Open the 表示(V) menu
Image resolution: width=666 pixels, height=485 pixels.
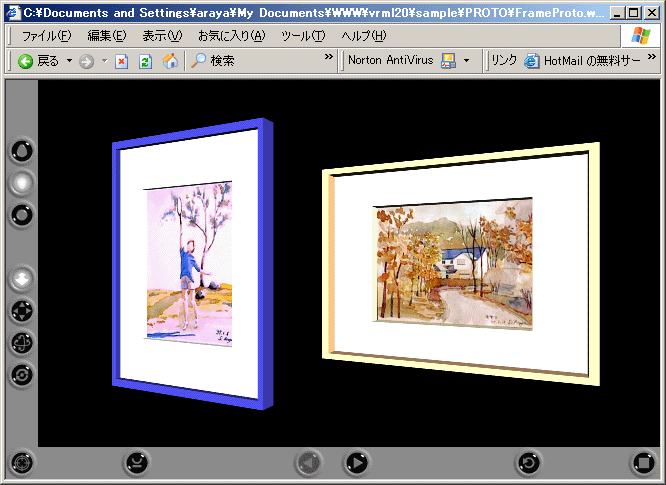point(162,36)
